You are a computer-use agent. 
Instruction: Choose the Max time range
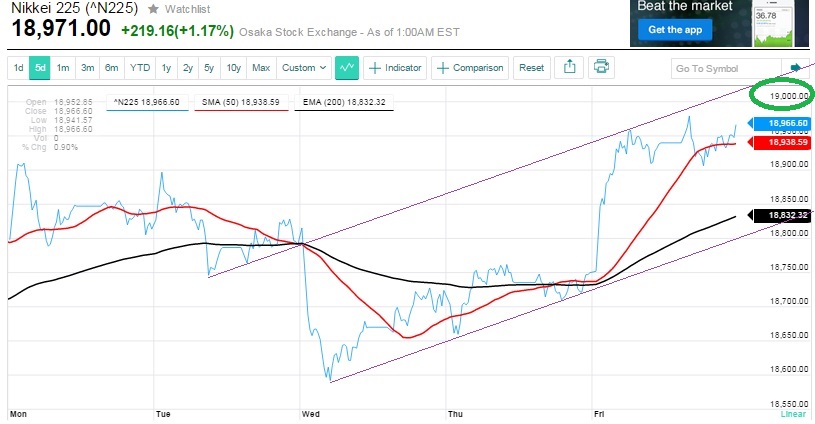point(261,68)
